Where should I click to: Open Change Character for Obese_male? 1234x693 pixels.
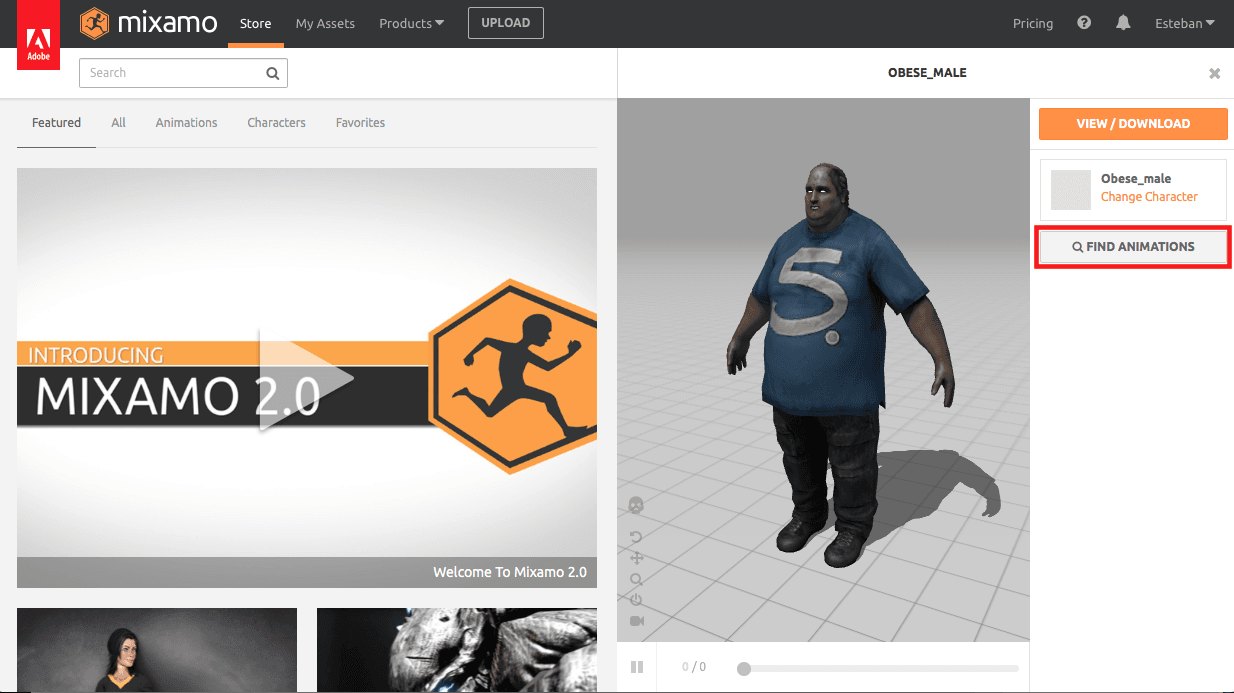pyautogui.click(x=1148, y=197)
